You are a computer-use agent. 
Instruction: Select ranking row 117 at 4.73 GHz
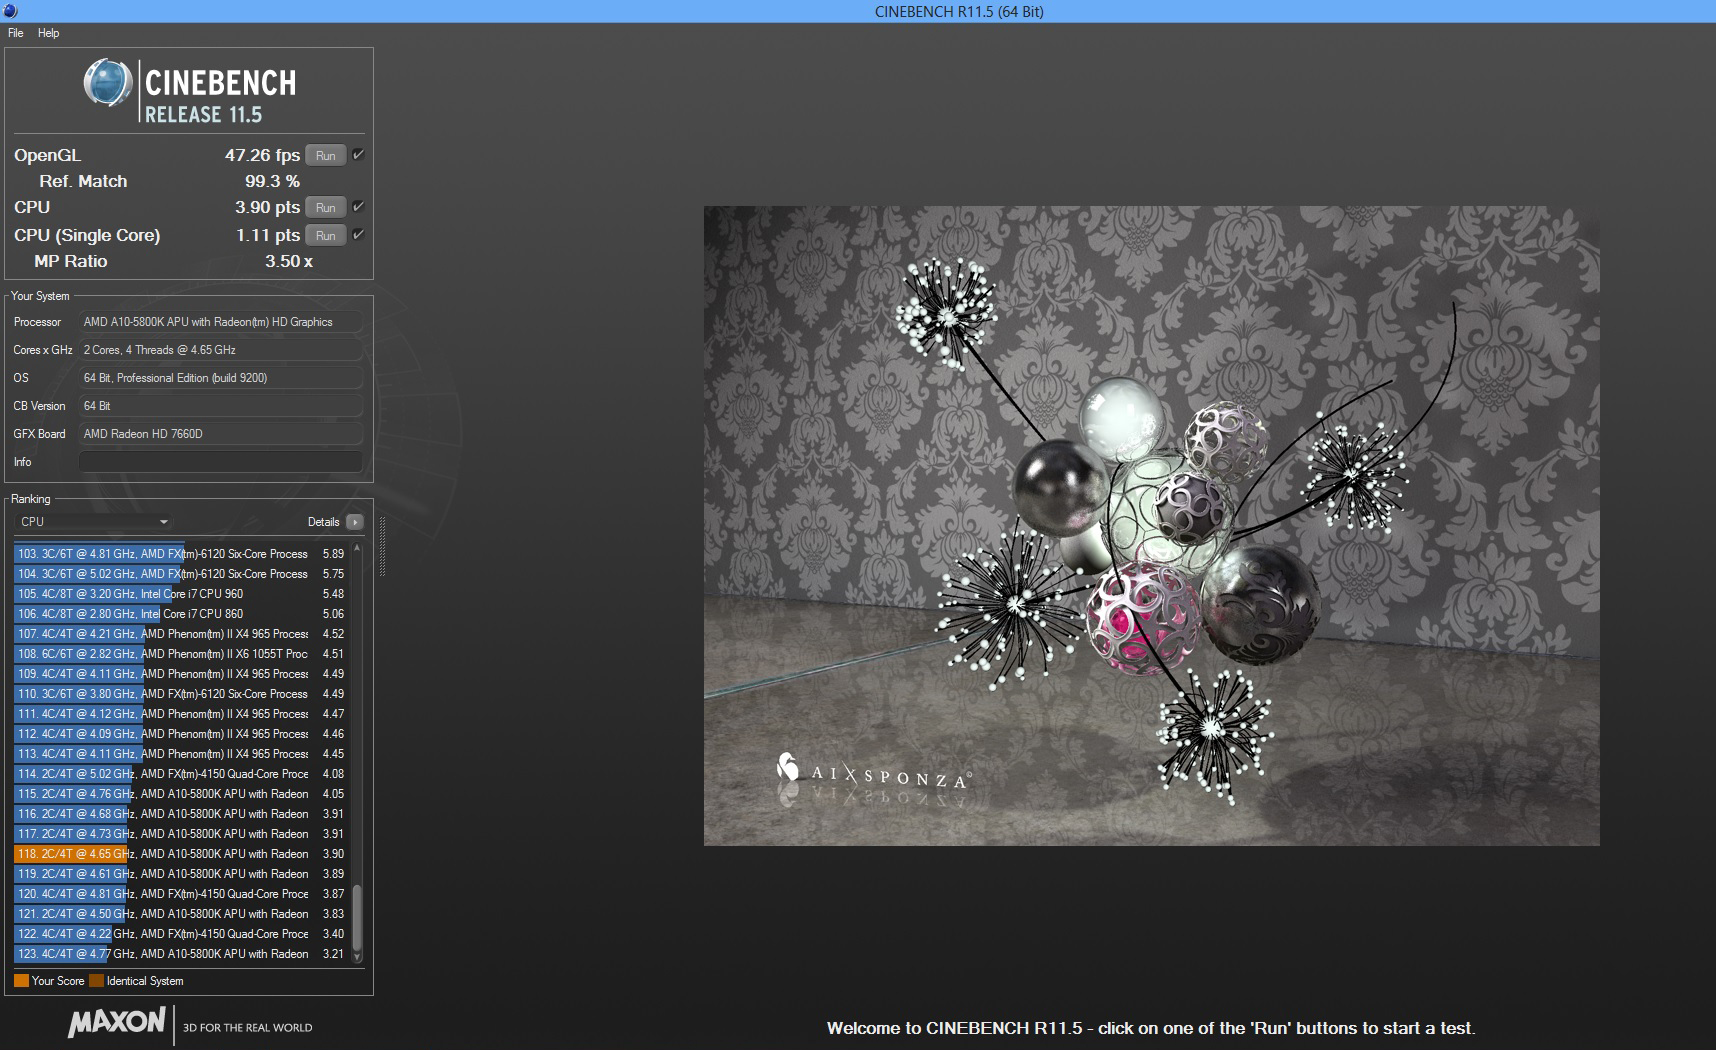point(181,834)
